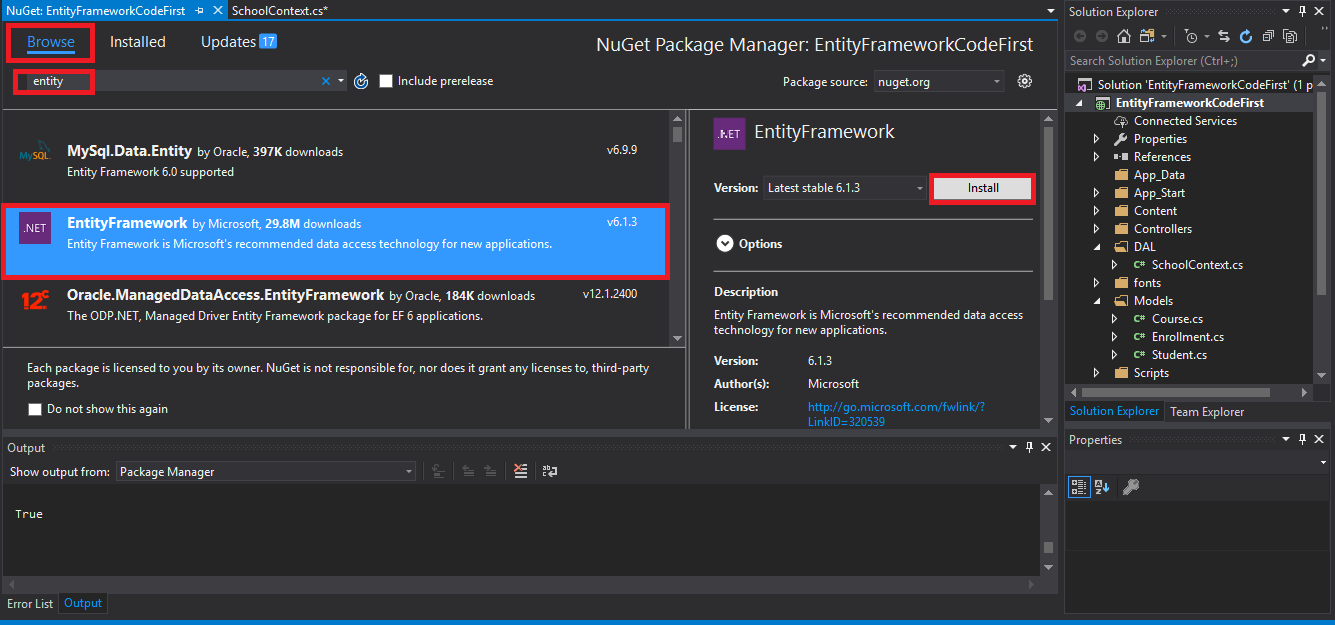Expand the Controllers folder
The height and width of the screenshot is (625, 1335).
(x=1096, y=229)
